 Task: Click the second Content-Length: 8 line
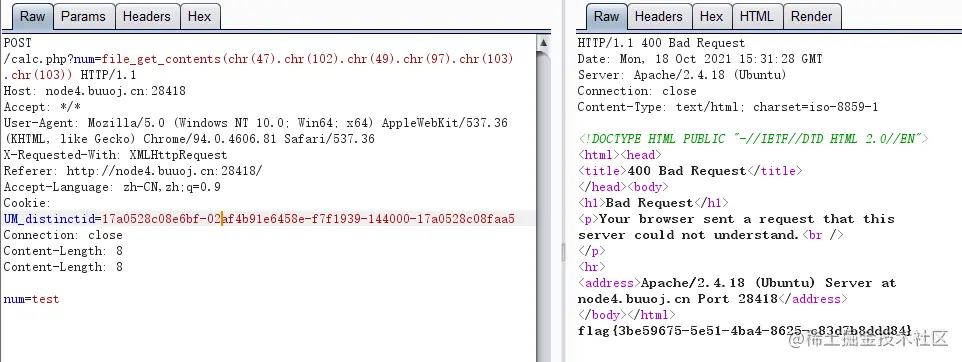pos(63,266)
